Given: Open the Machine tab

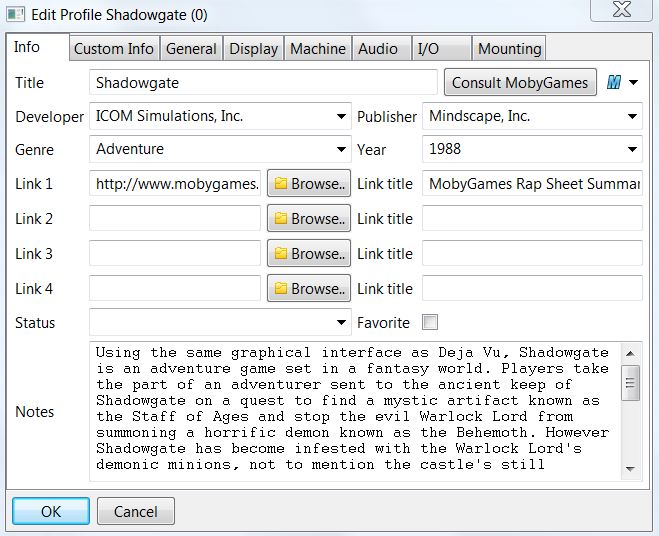Looking at the screenshot, I should pos(318,49).
